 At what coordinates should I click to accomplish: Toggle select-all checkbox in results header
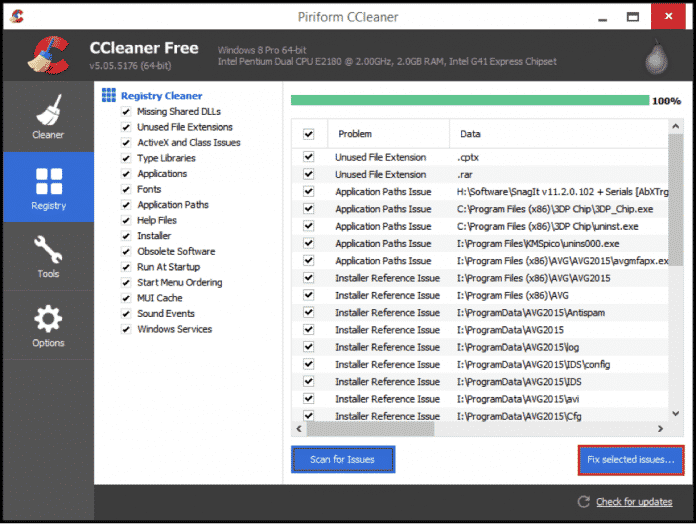pyautogui.click(x=308, y=134)
